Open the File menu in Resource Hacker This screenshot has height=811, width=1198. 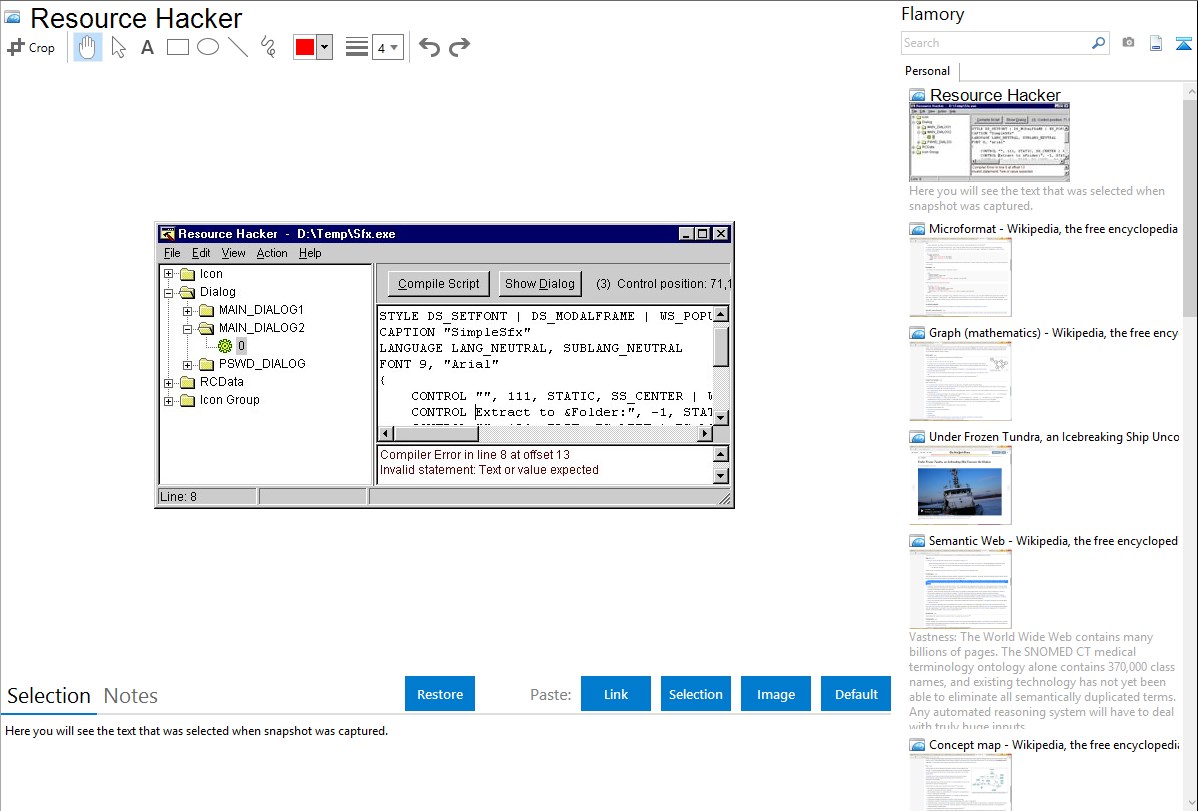point(172,253)
